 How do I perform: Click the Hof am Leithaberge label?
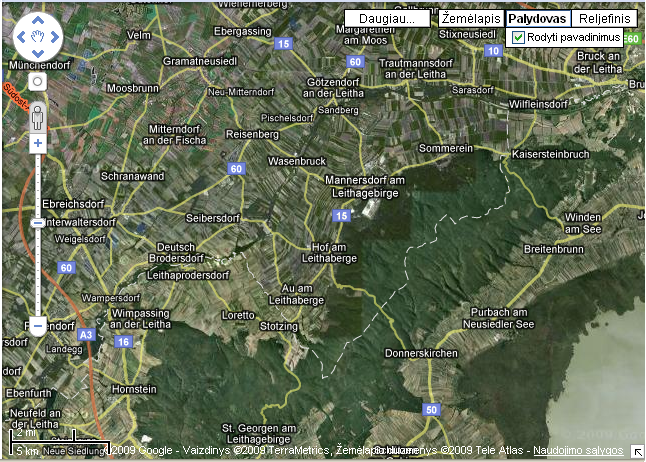coord(329,253)
